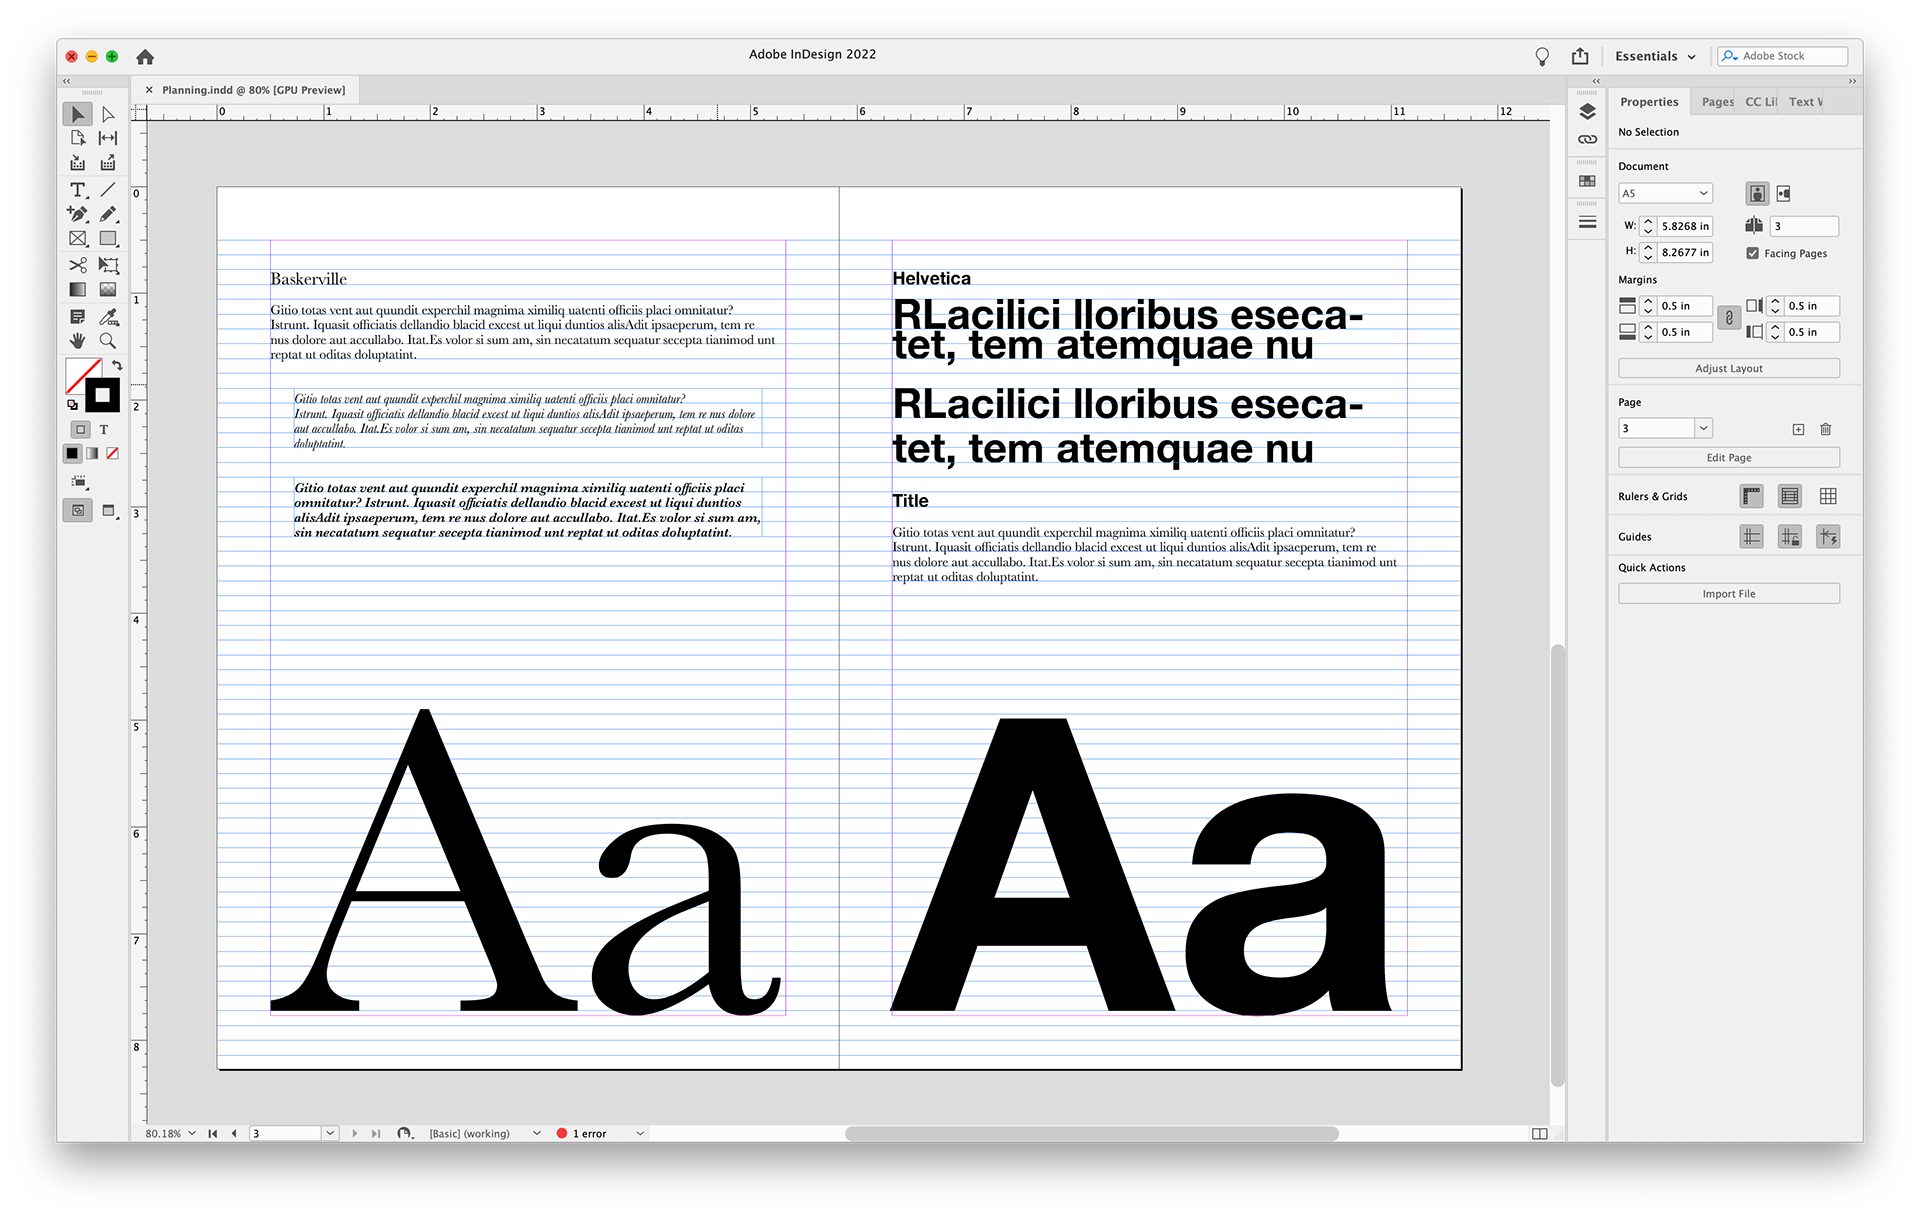Open the preflight menu icon in status bar
This screenshot has height=1217, width=1920.
(x=405, y=1133)
